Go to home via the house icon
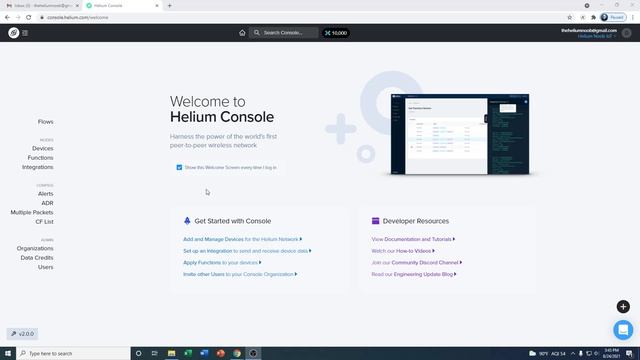The image size is (640, 360). click(242, 33)
